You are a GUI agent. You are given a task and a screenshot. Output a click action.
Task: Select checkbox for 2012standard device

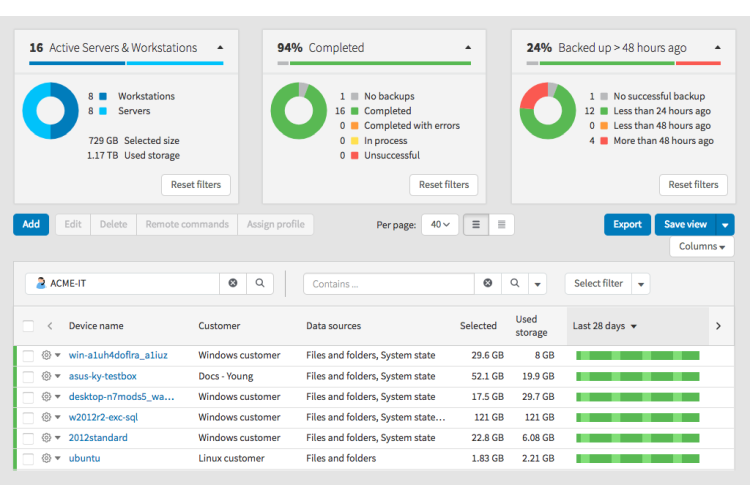tap(29, 438)
